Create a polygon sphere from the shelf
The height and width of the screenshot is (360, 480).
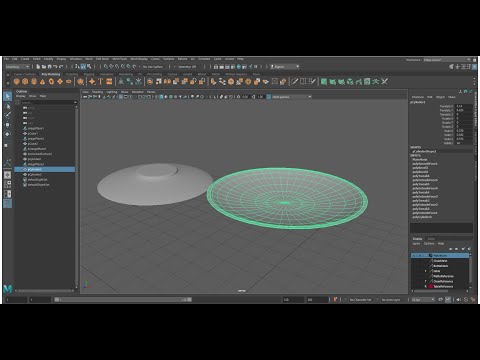click(17, 81)
